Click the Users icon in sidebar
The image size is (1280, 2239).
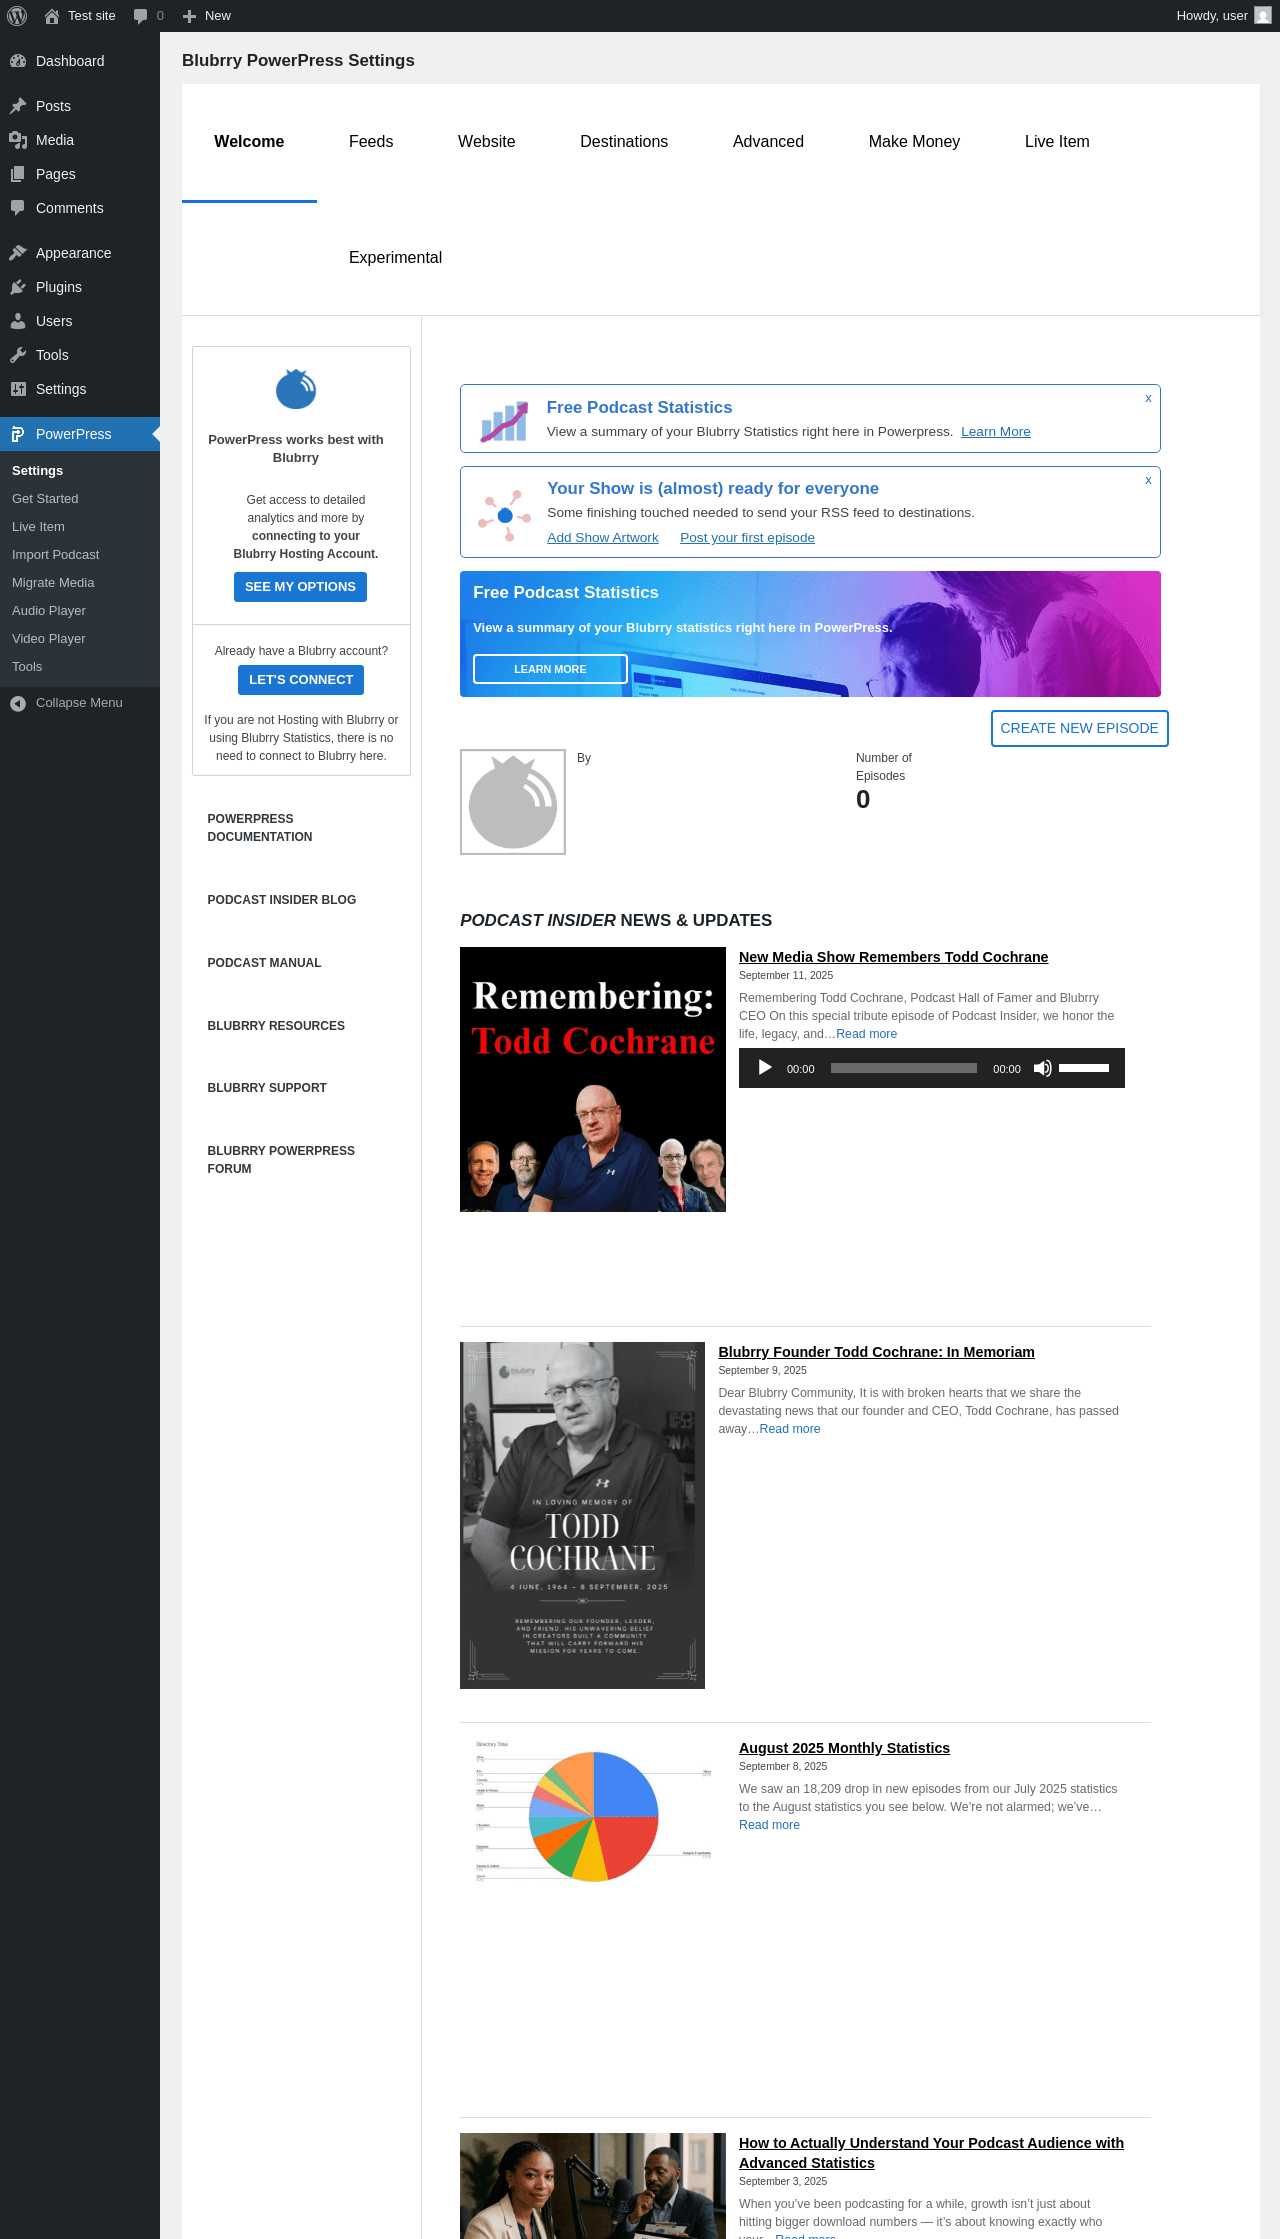click(x=18, y=321)
